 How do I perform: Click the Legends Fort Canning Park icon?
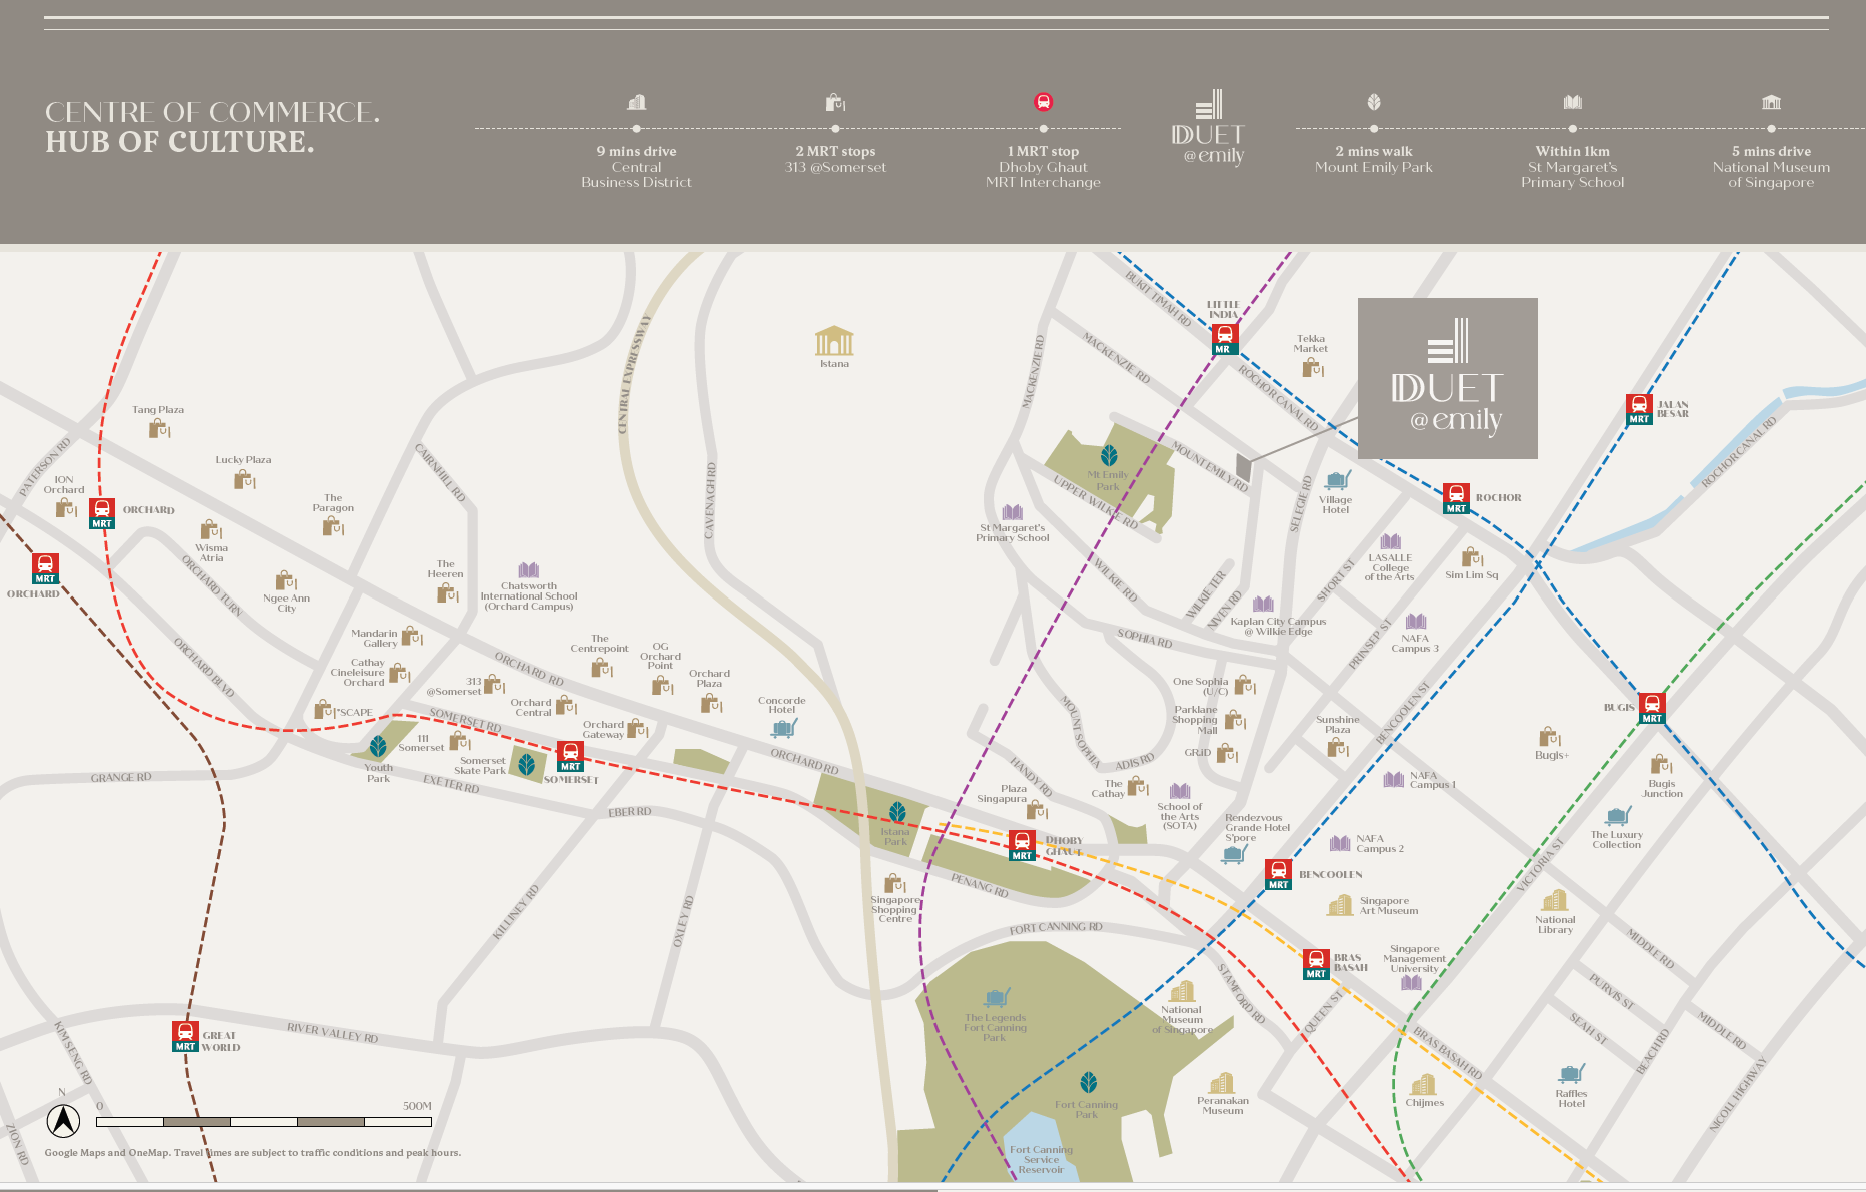click(x=996, y=997)
